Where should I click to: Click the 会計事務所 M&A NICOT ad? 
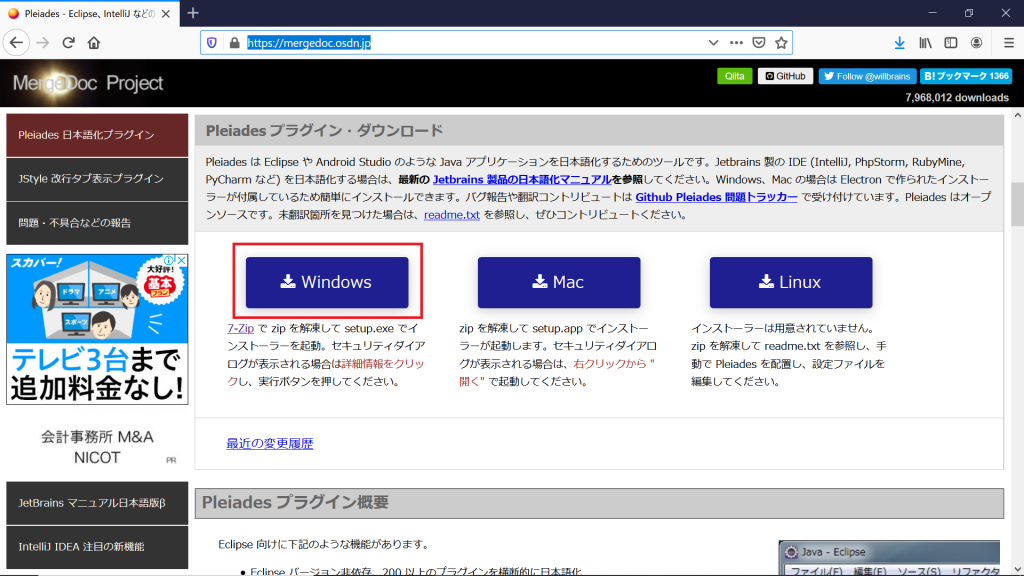tap(97, 447)
